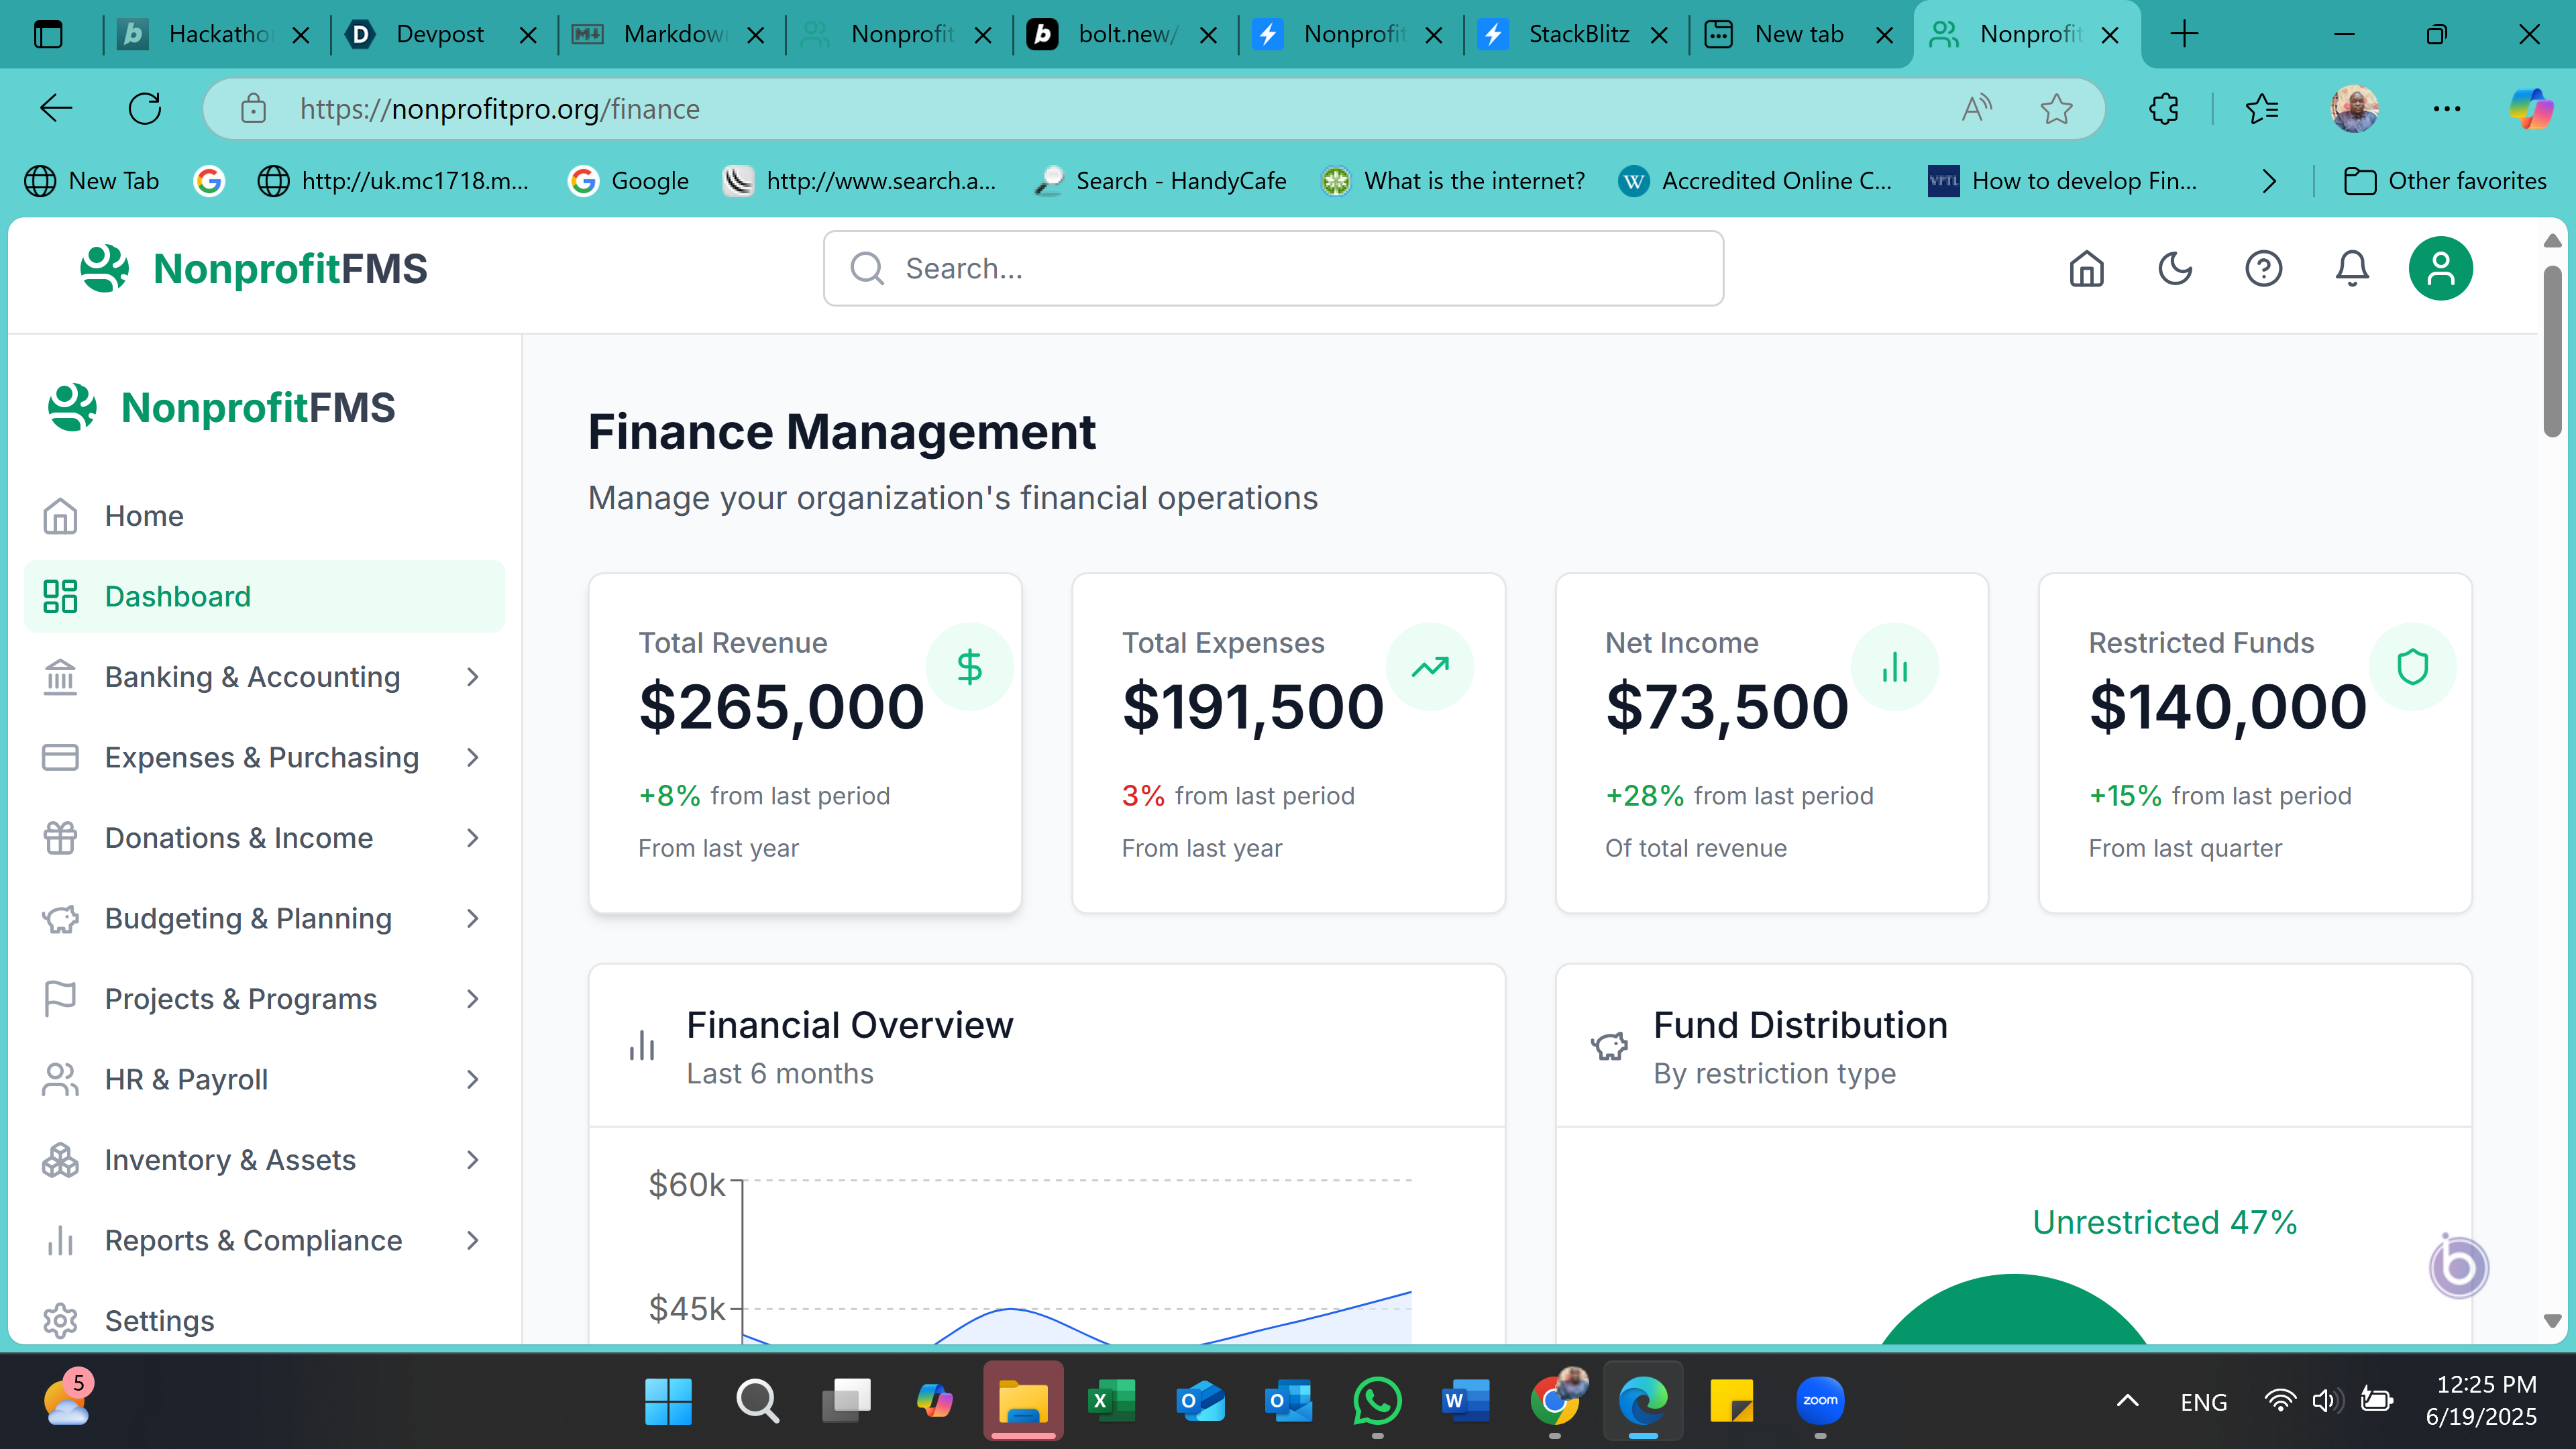Open Excel from the Windows taskbar
The height and width of the screenshot is (1449, 2576).
[x=1111, y=1400]
